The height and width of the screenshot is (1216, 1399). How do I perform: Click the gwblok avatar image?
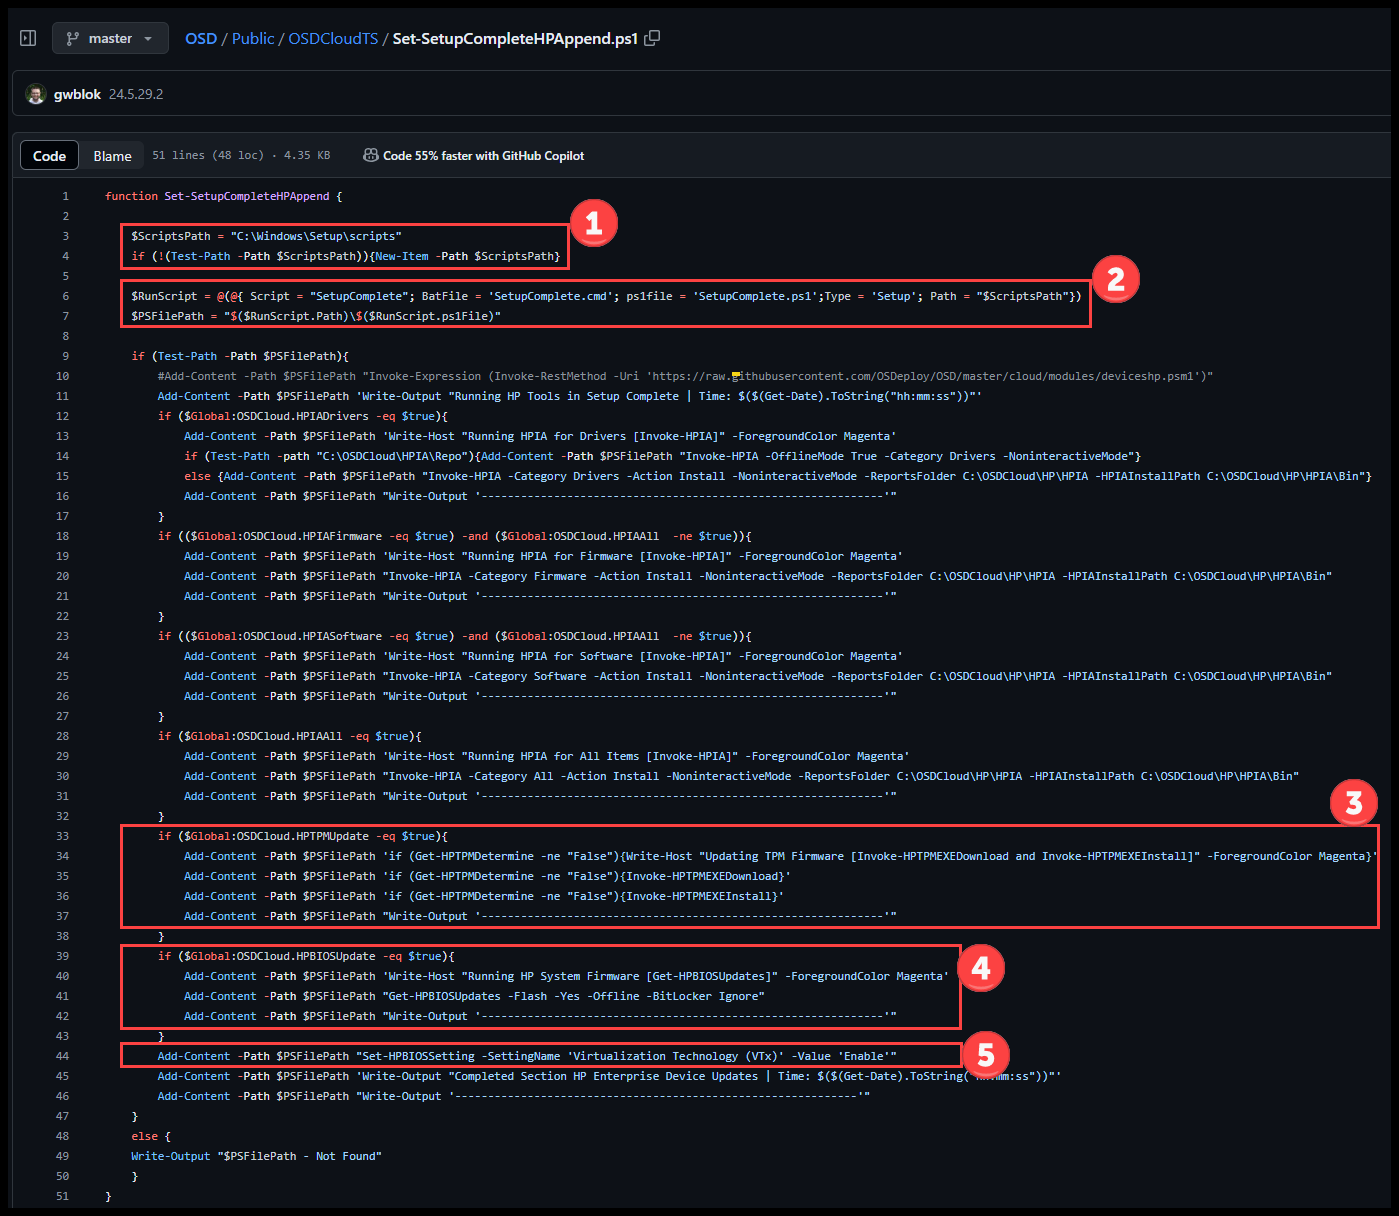(x=36, y=94)
